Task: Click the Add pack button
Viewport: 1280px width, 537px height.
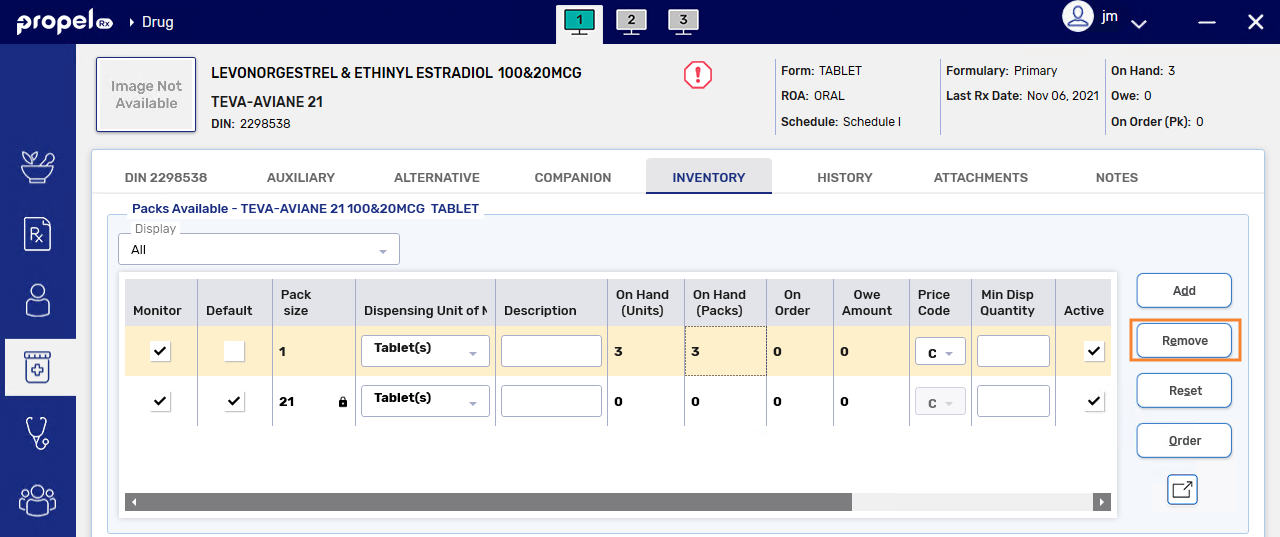Action: [1184, 290]
